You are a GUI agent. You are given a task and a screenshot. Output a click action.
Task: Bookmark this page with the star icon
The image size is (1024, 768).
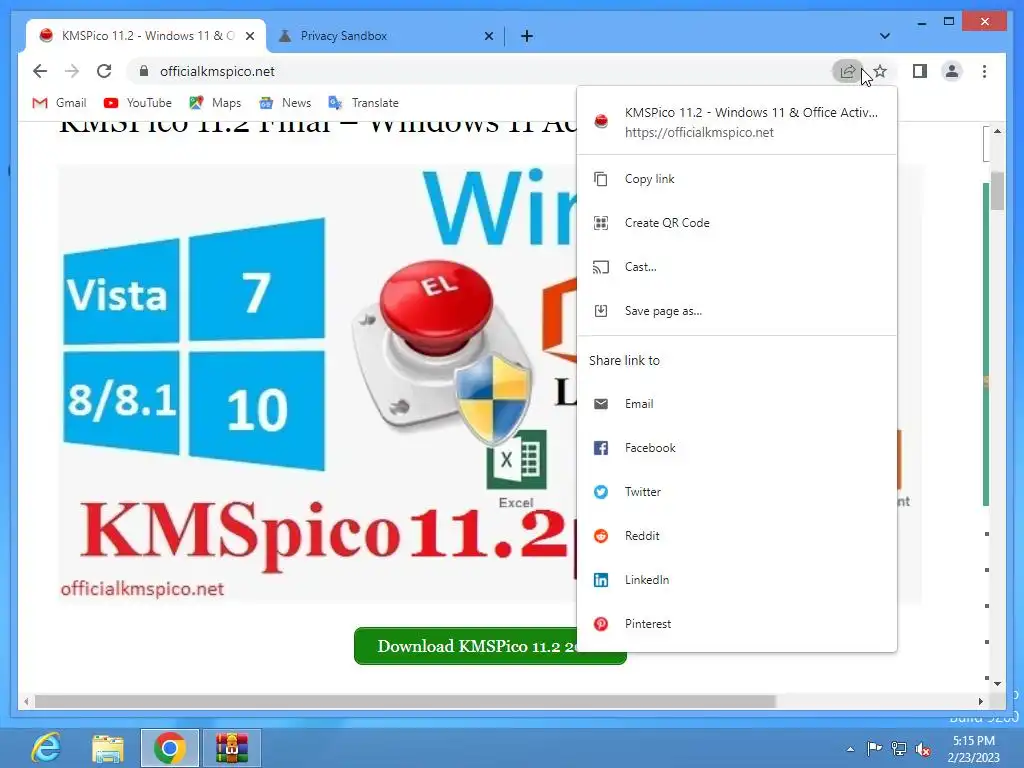(x=880, y=71)
